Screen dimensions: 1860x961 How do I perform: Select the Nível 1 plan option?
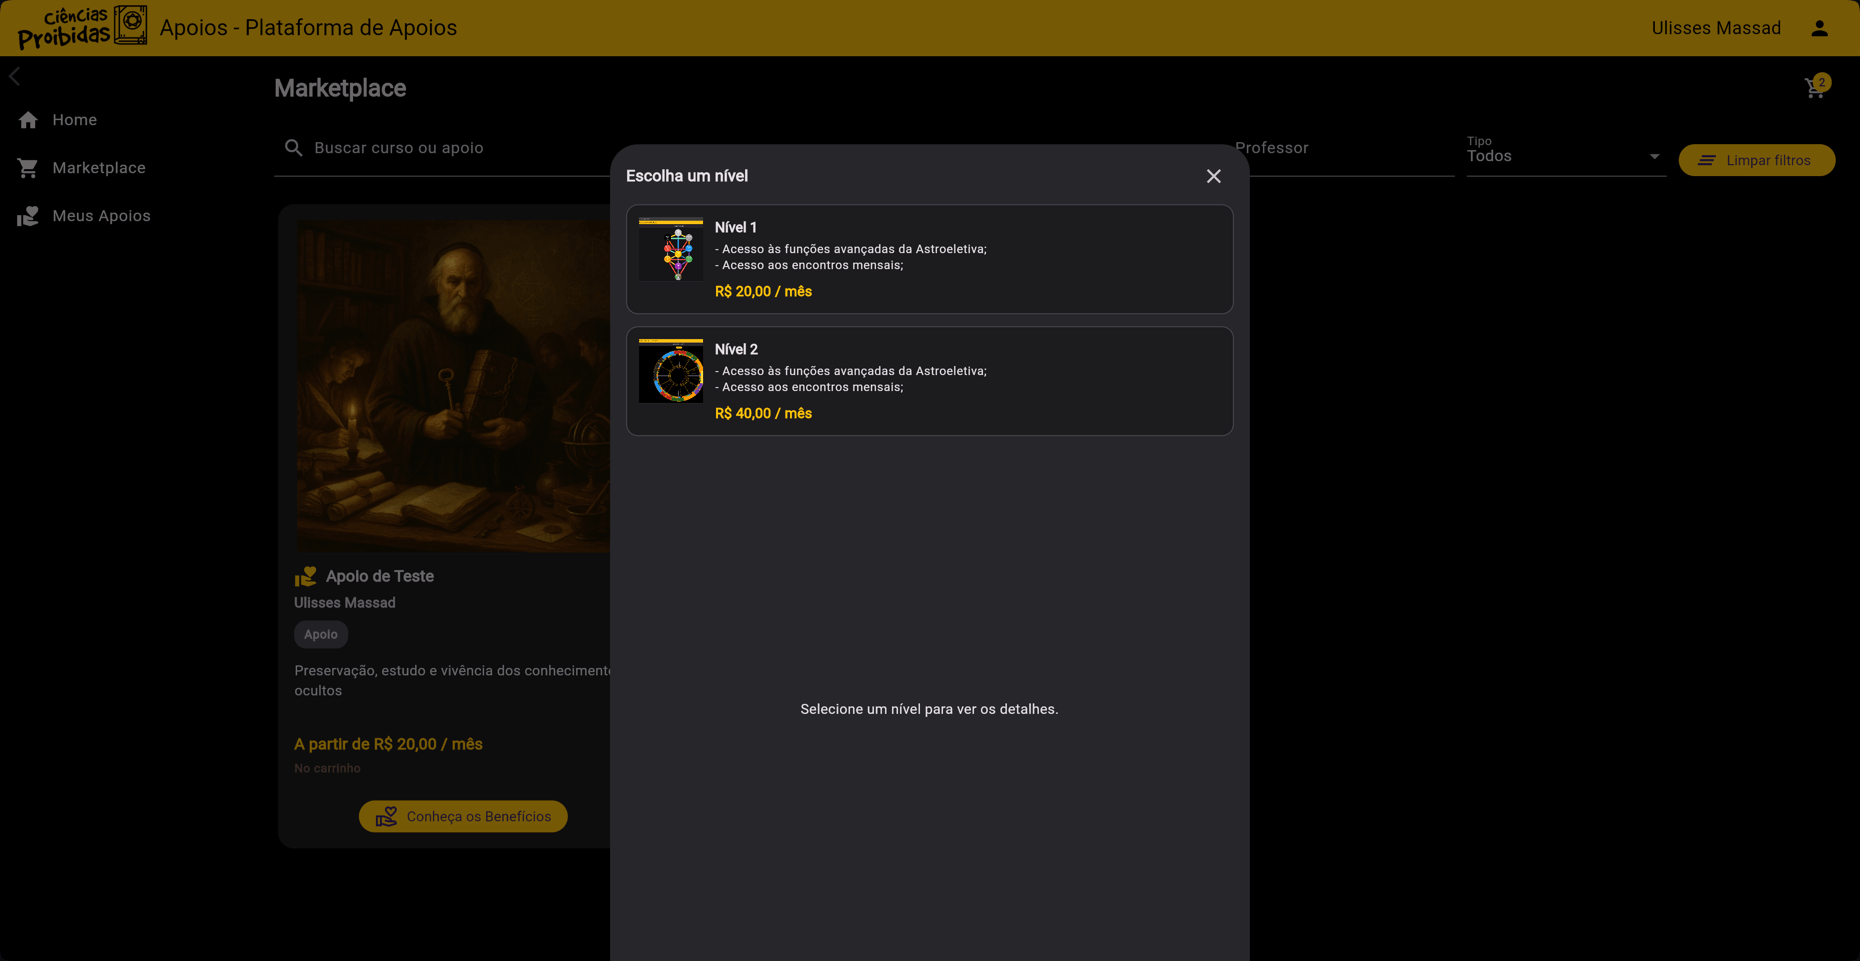tap(929, 259)
